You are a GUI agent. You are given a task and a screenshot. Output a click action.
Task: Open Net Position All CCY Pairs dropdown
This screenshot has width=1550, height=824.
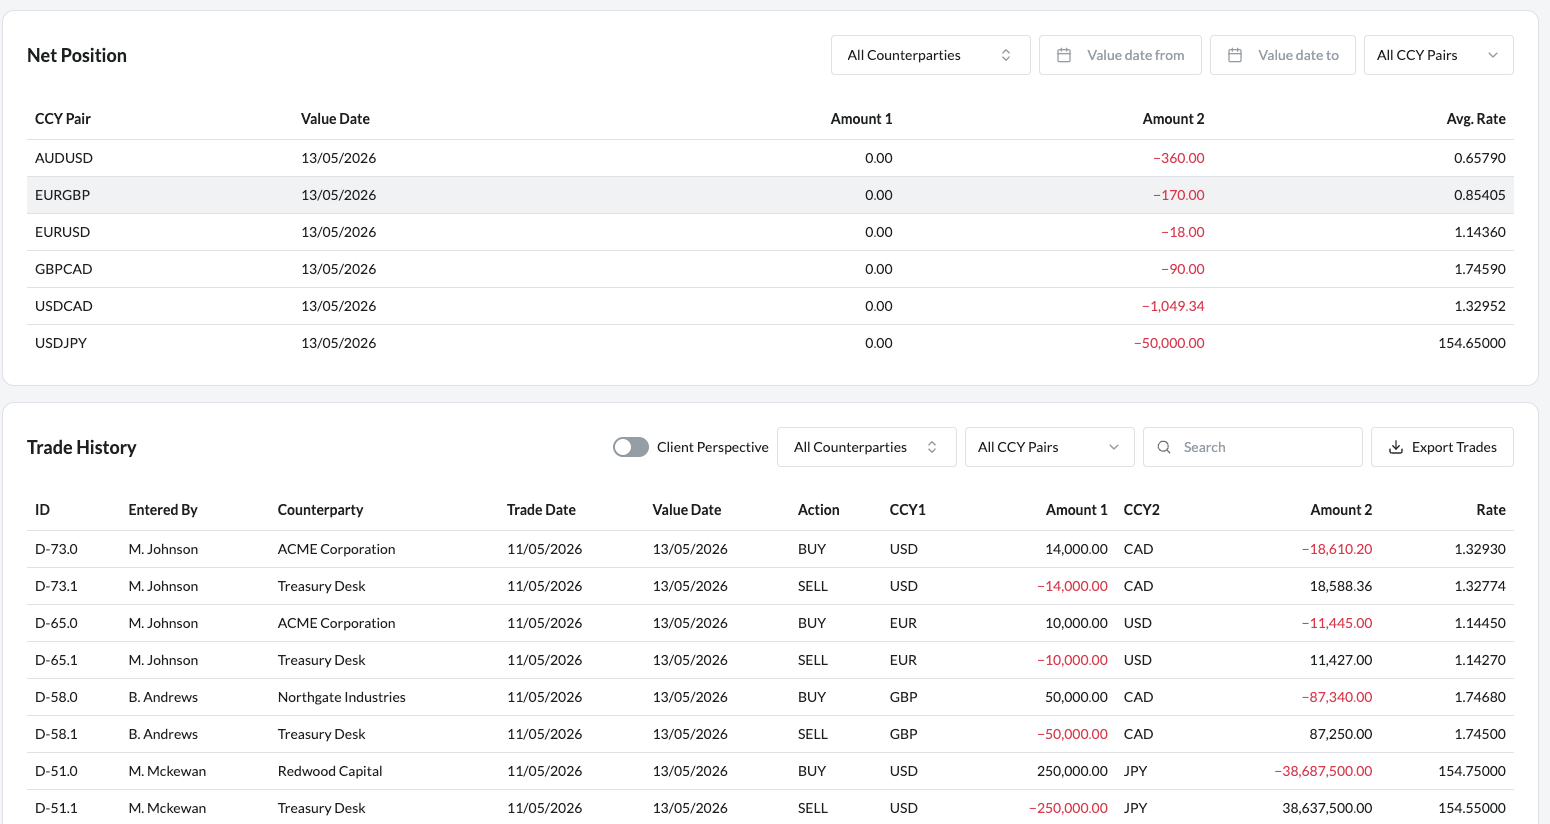1438,55
